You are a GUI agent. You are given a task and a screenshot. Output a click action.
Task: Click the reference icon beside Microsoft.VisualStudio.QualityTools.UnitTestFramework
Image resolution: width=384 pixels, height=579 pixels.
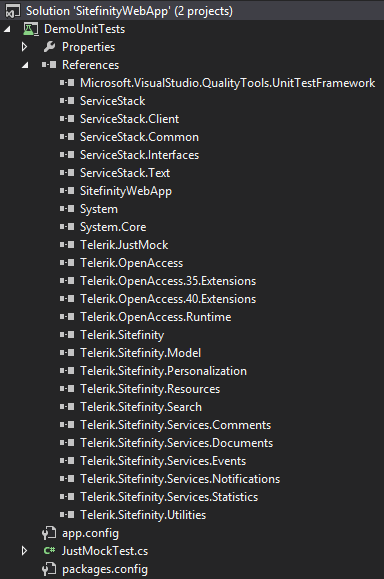click(67, 83)
